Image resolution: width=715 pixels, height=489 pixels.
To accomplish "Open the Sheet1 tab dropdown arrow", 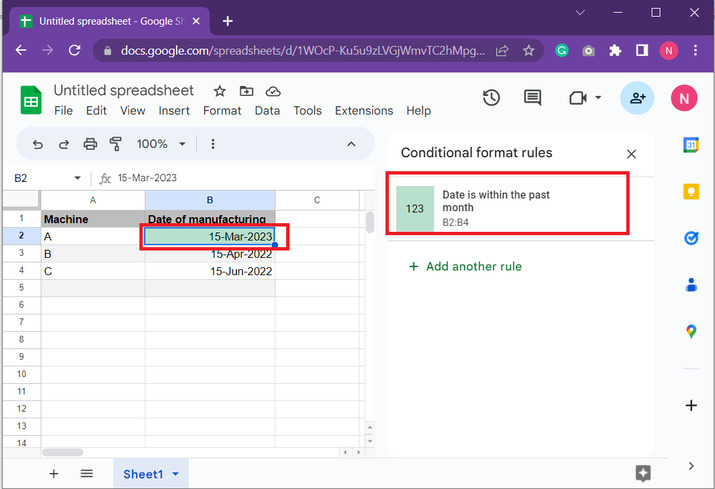I will pos(176,474).
